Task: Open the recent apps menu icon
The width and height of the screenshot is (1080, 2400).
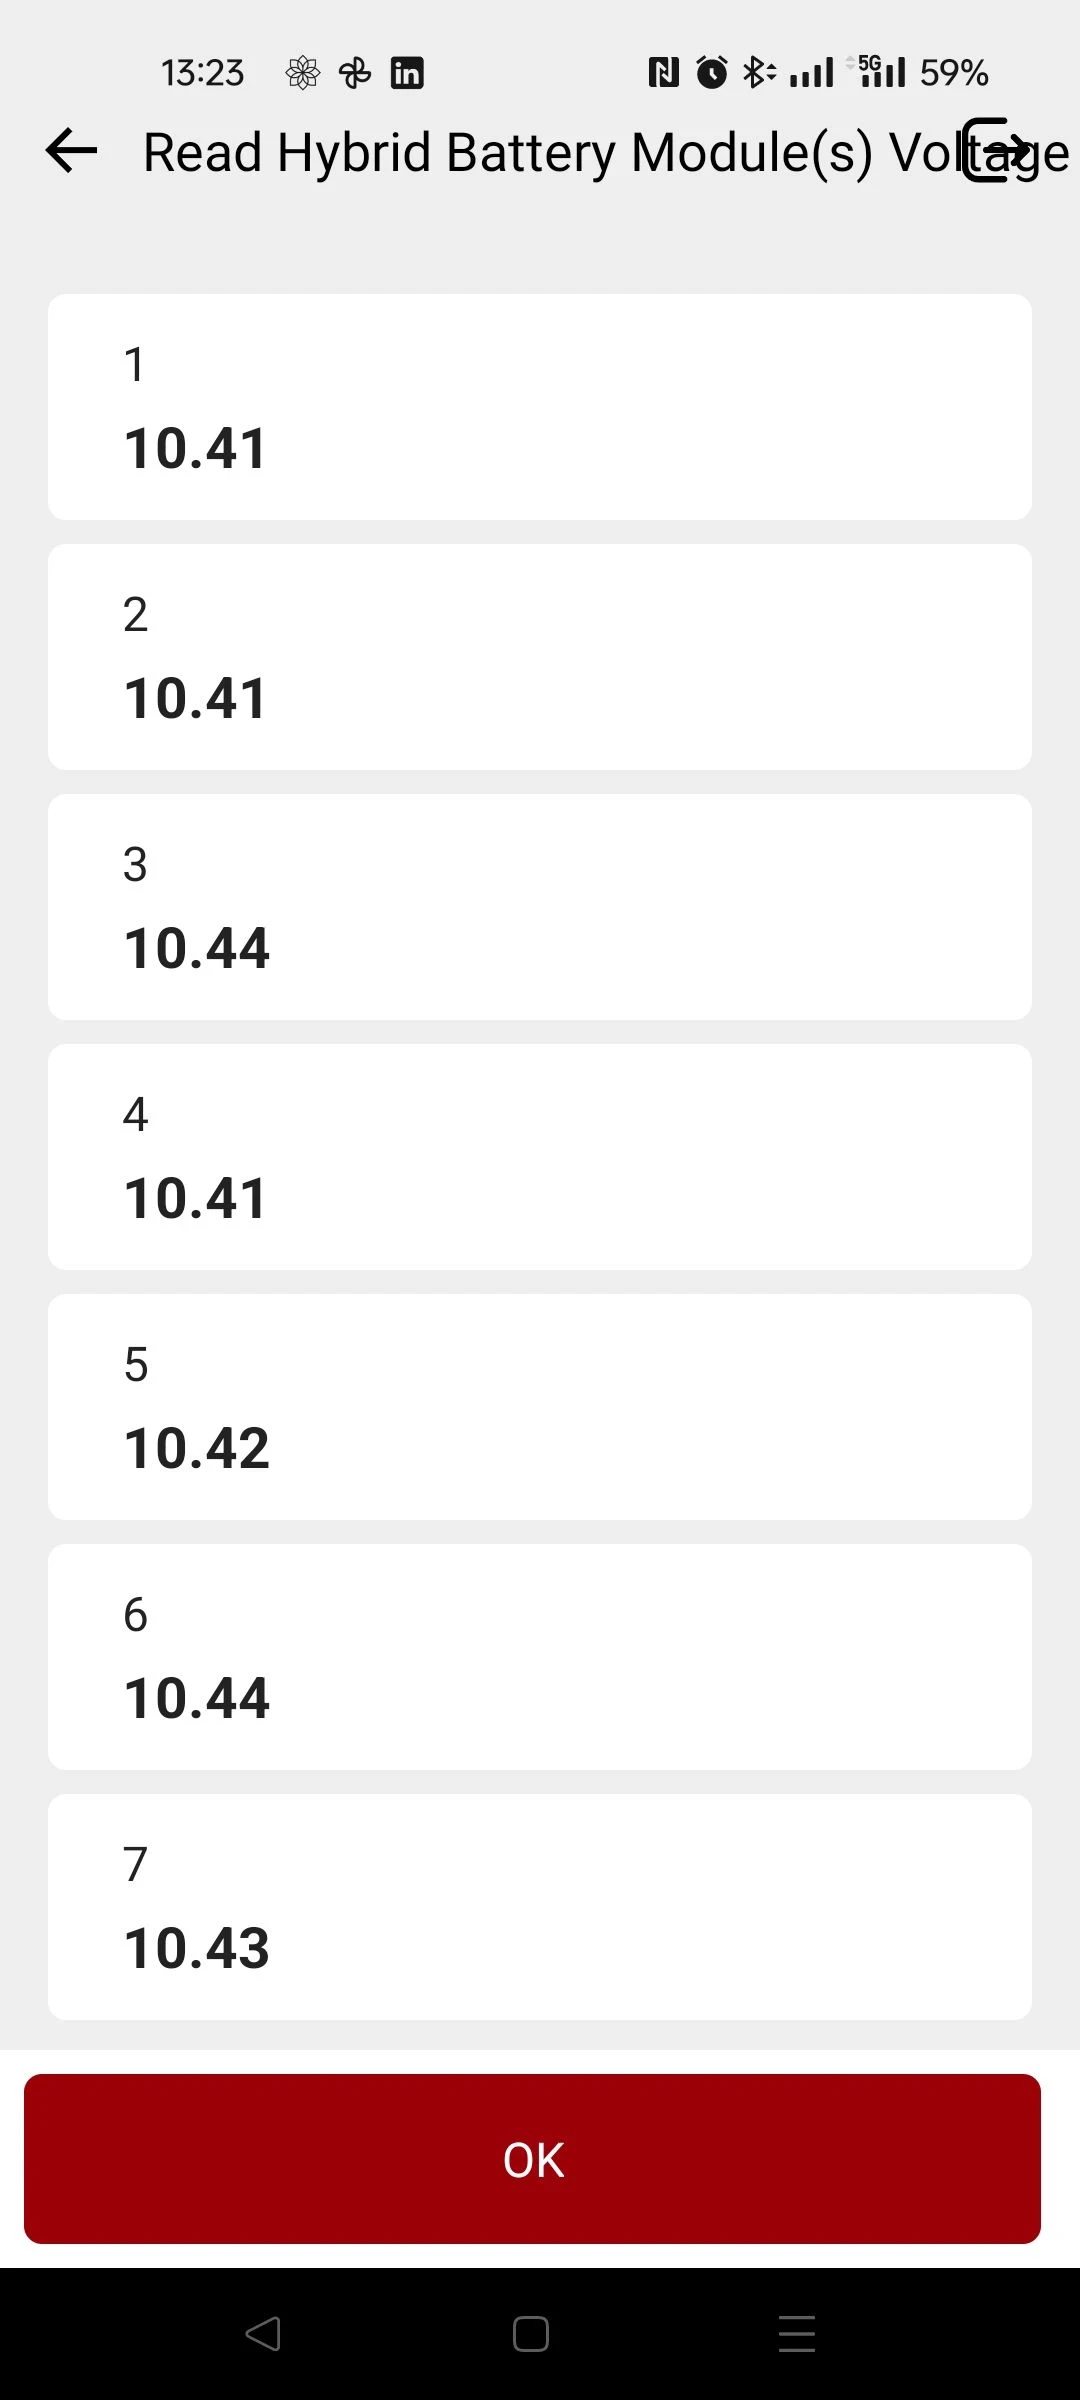Action: pyautogui.click(x=797, y=2334)
